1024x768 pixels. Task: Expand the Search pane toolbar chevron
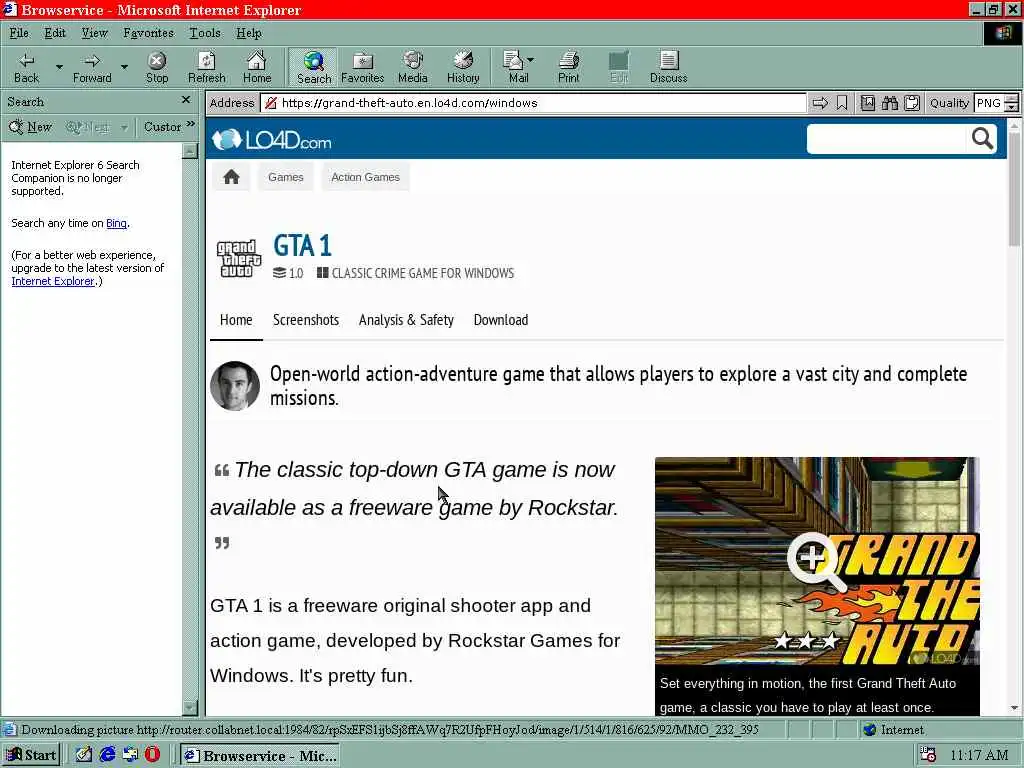pos(191,123)
